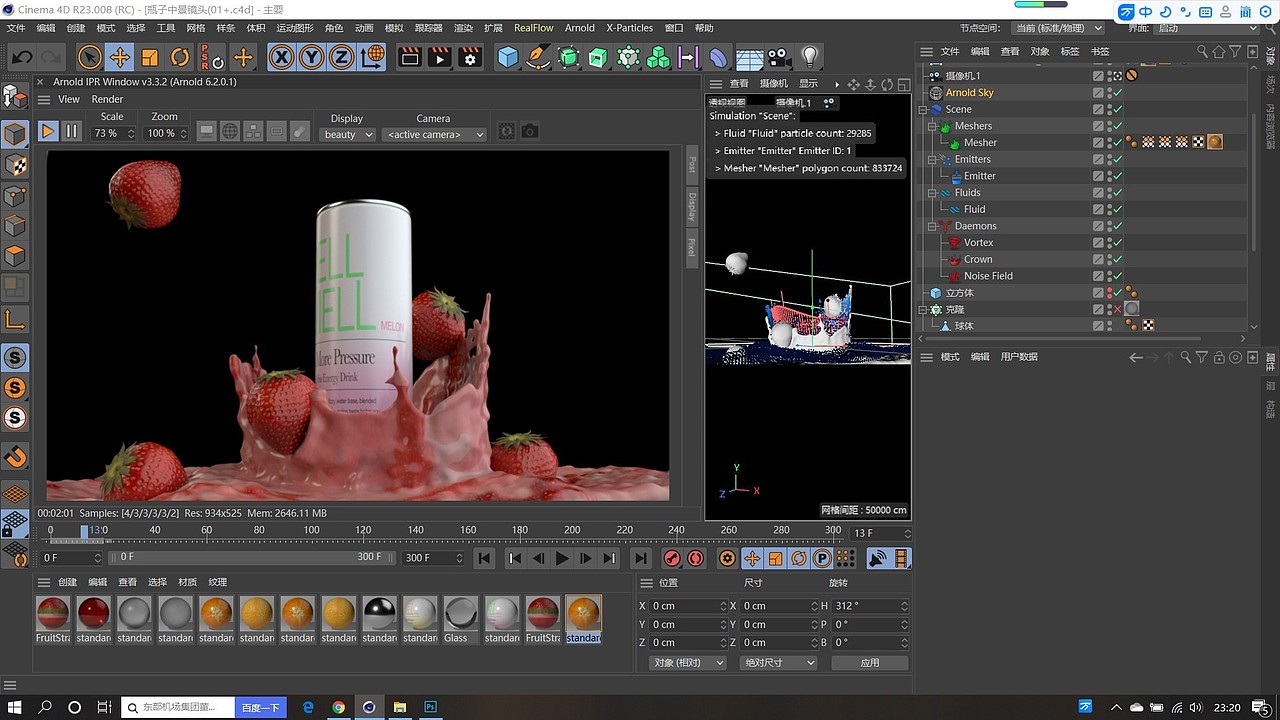Add a floor object from toolbar
1280x720 pixels.
click(x=750, y=57)
